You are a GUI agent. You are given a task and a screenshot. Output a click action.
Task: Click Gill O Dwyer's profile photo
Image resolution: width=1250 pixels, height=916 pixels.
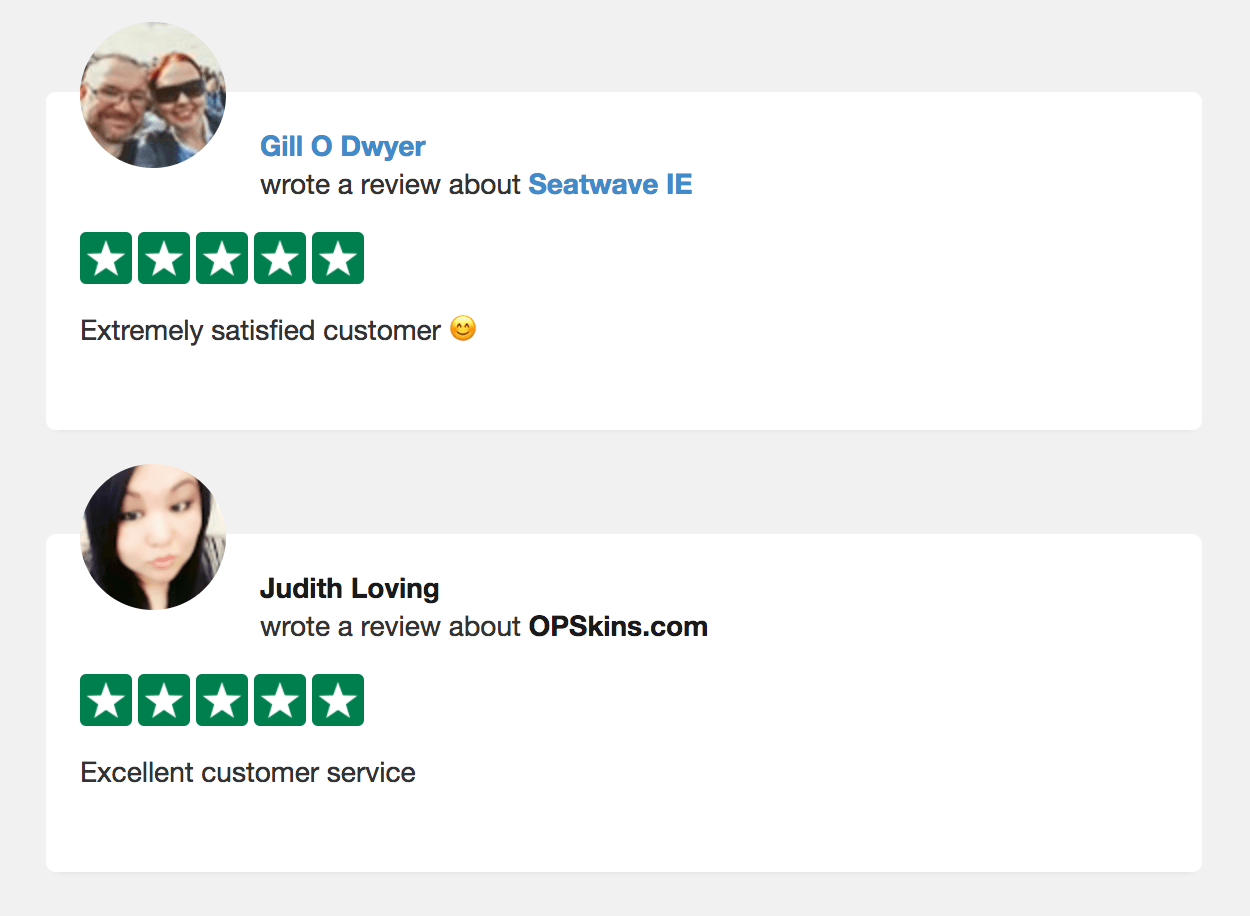(x=153, y=95)
